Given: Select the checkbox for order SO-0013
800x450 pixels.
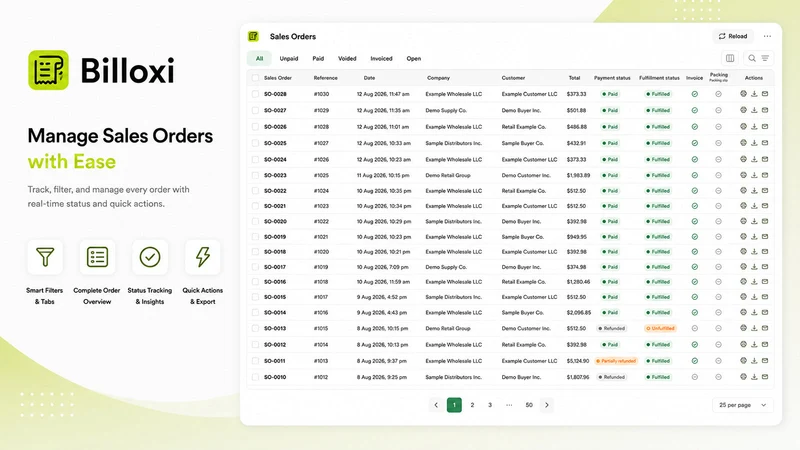Looking at the screenshot, I should click(x=255, y=328).
